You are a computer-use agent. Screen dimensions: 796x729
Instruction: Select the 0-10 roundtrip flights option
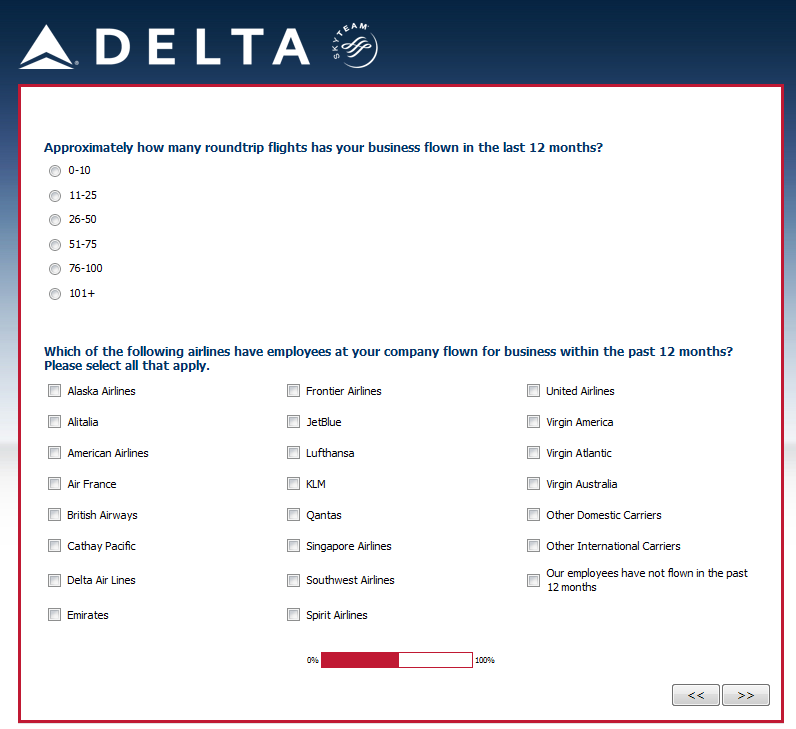click(55, 171)
